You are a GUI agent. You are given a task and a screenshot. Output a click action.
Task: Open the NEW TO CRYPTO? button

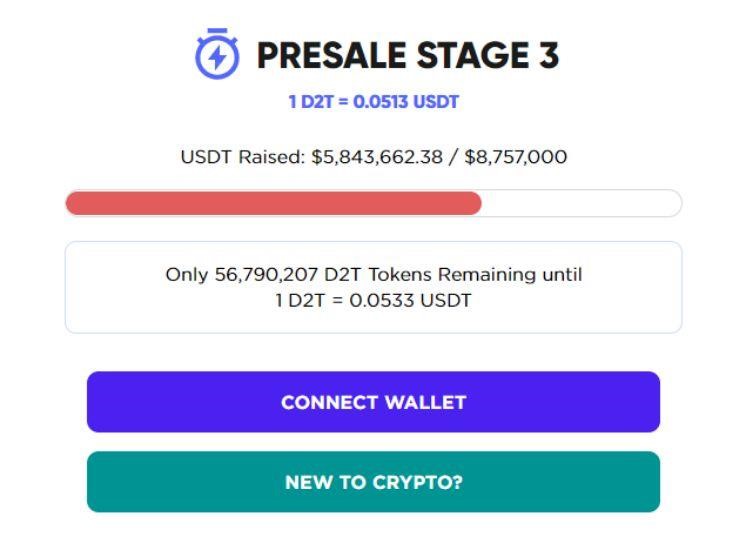pyautogui.click(x=373, y=482)
